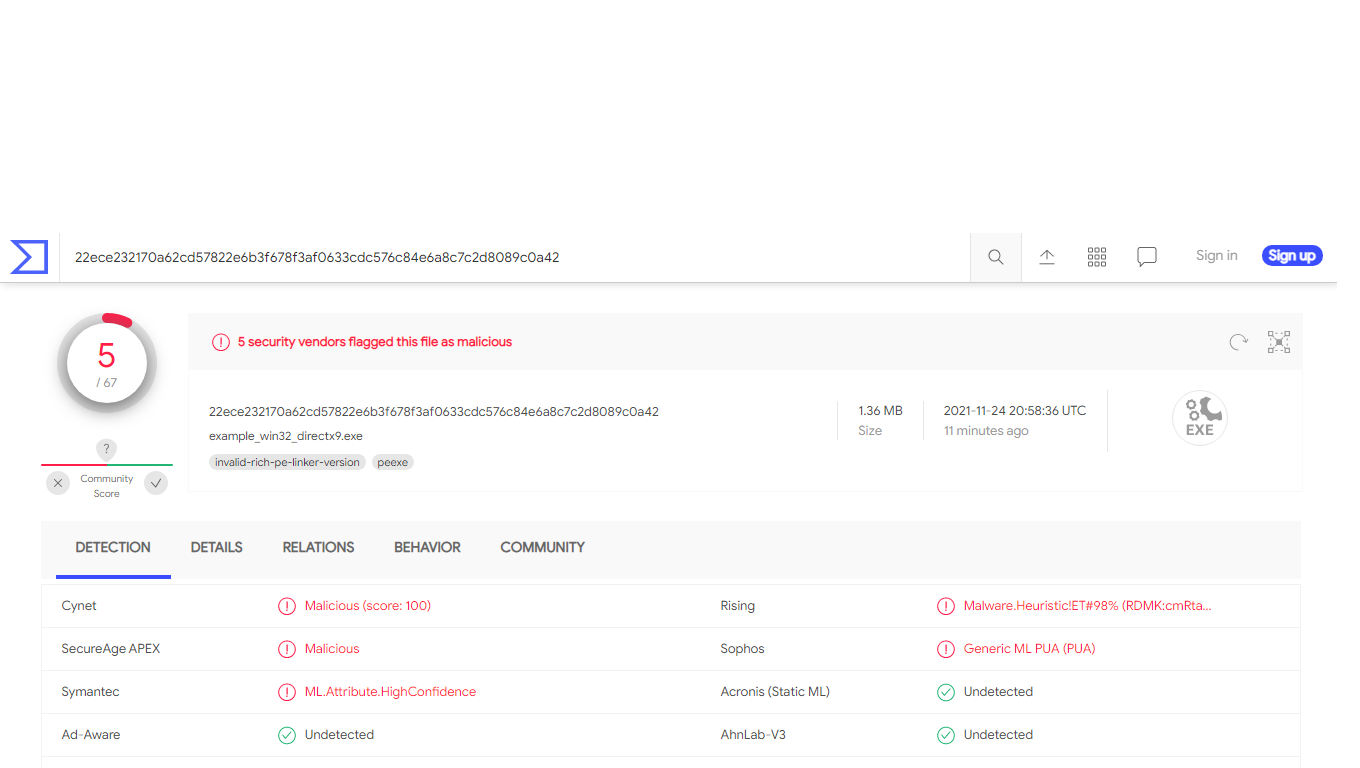
Task: Click the red alert icon beside Cynet
Action: (x=287, y=606)
